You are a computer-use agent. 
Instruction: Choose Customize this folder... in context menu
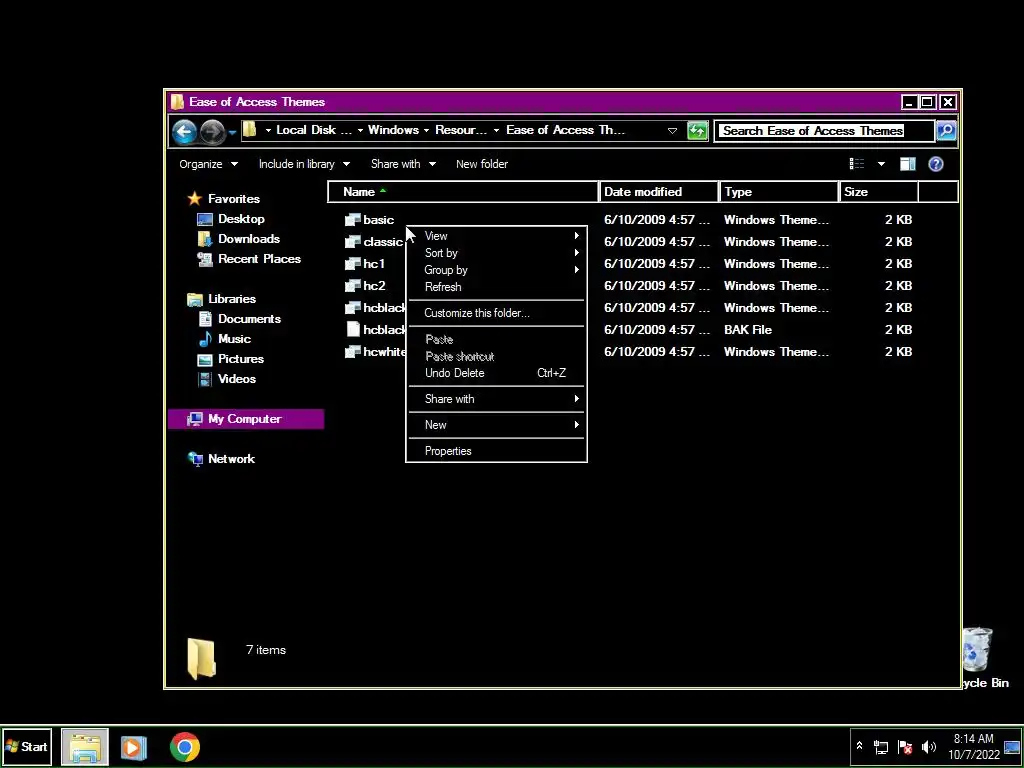496,313
